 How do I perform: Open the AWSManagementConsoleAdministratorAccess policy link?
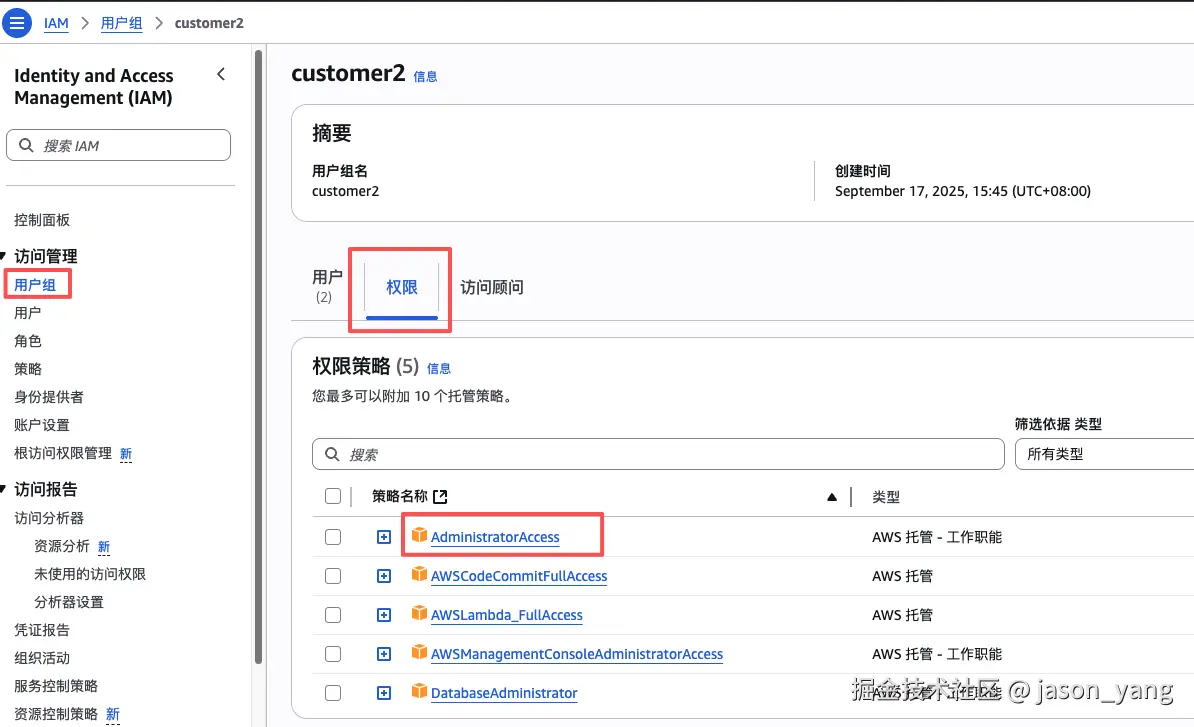(x=577, y=654)
